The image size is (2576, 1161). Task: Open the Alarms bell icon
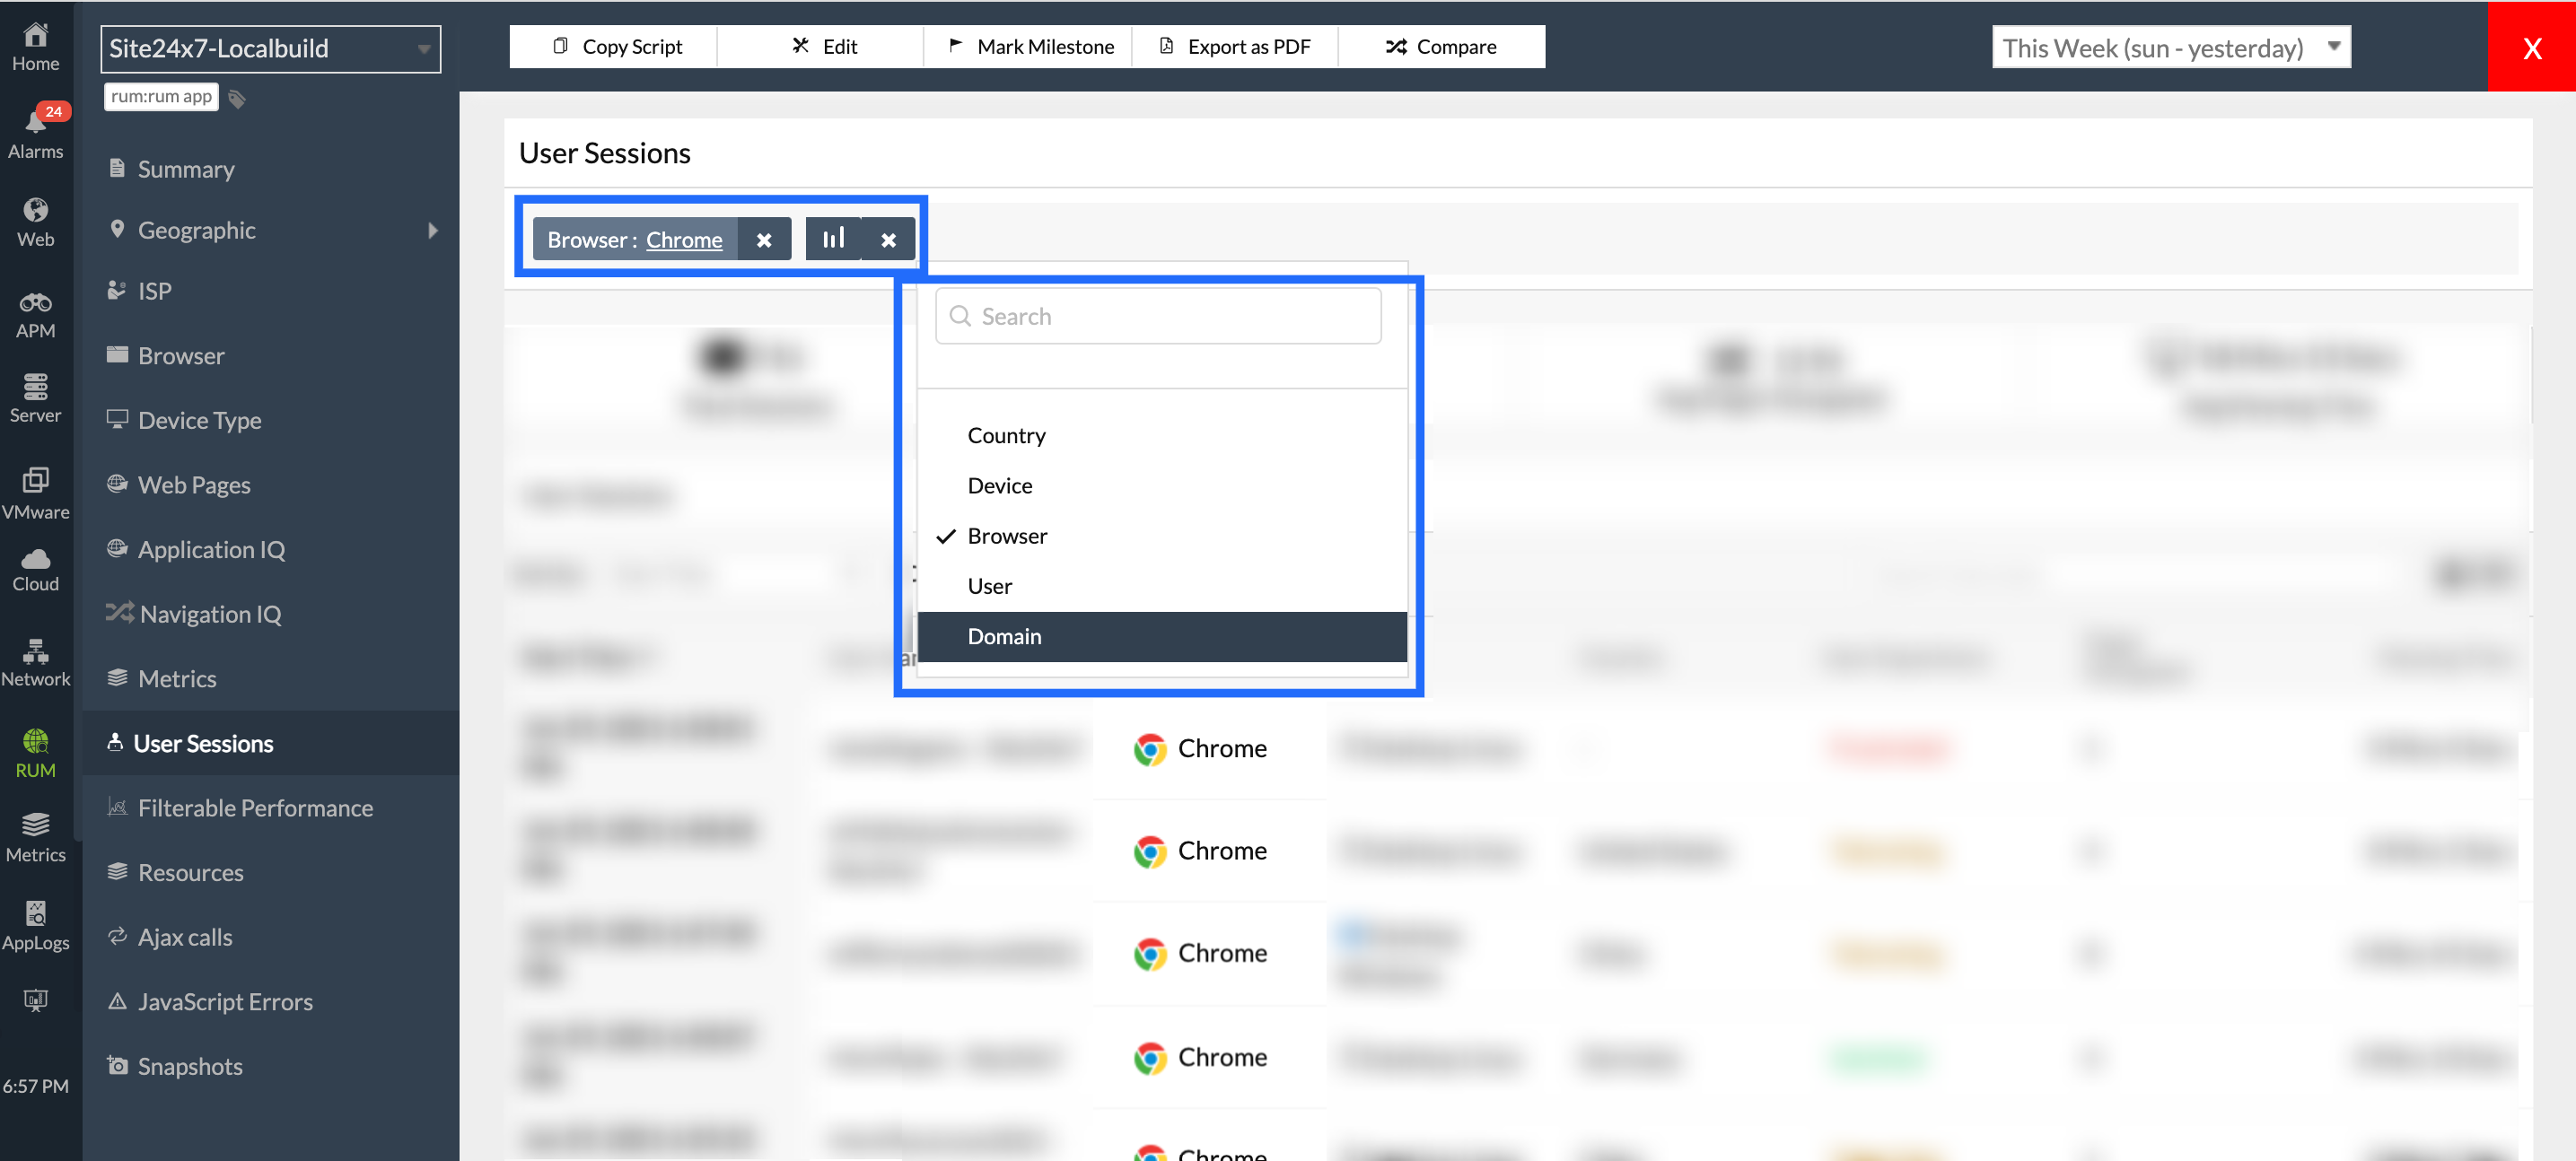pyautogui.click(x=35, y=124)
